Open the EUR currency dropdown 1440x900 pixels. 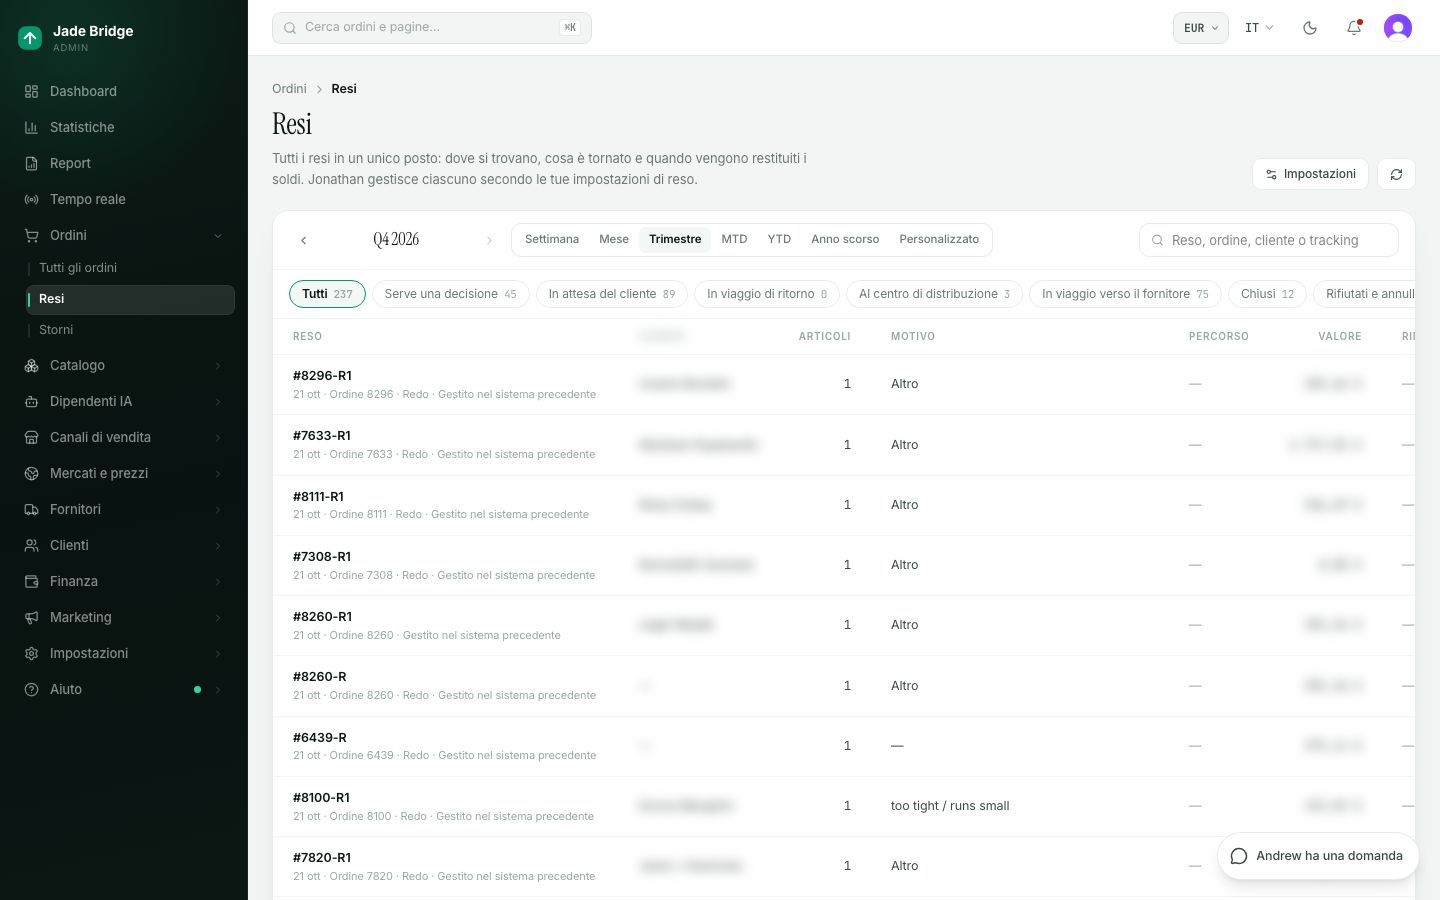click(1200, 28)
